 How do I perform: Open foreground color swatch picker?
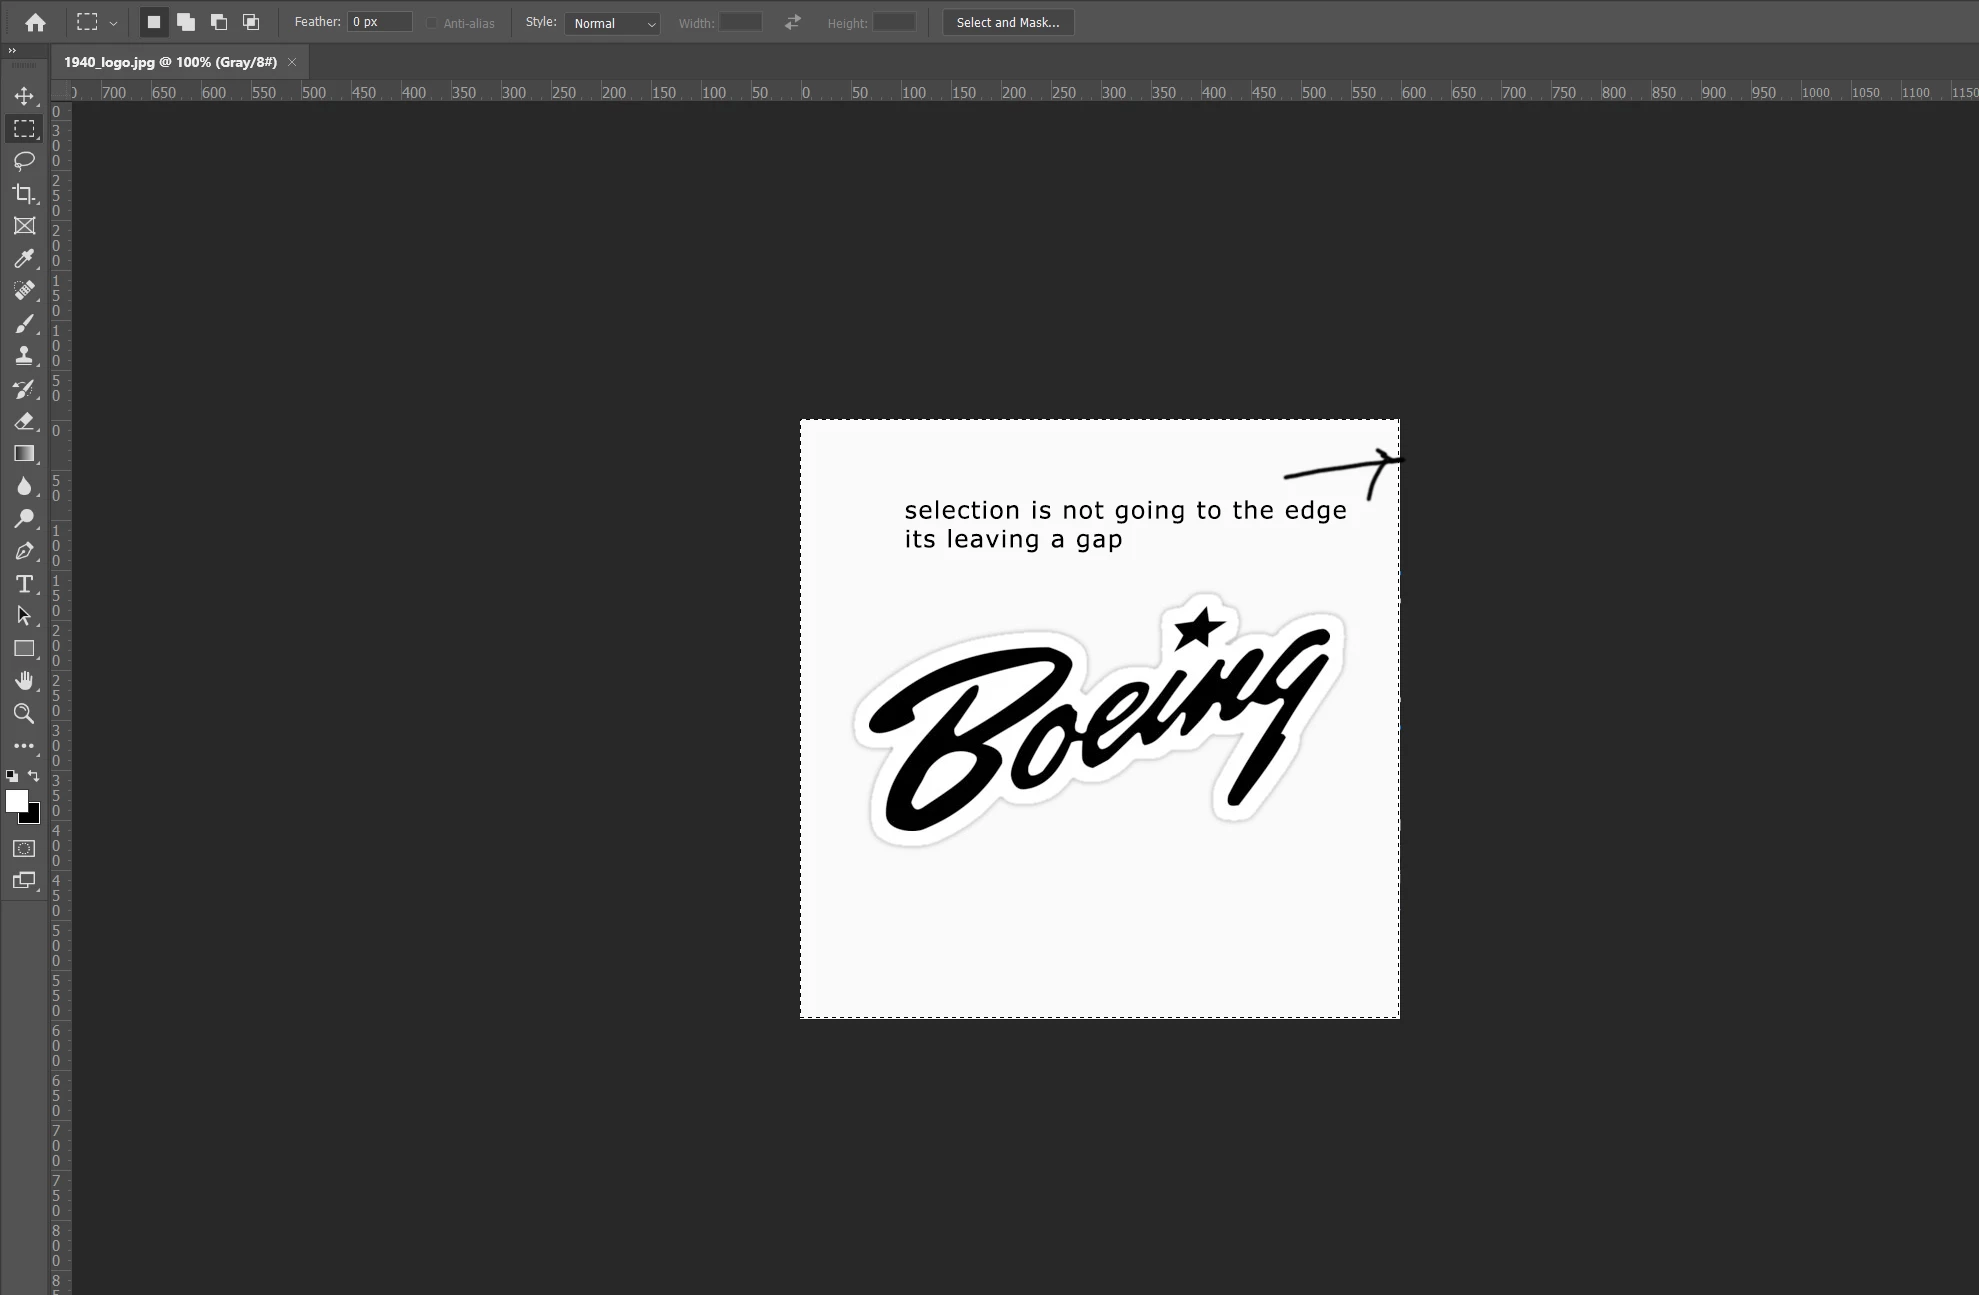pyautogui.click(x=16, y=801)
